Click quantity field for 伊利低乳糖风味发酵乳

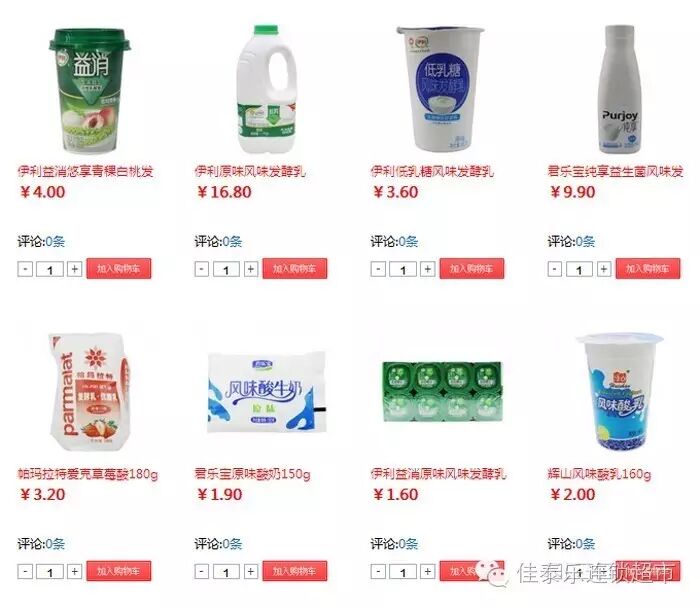403,270
